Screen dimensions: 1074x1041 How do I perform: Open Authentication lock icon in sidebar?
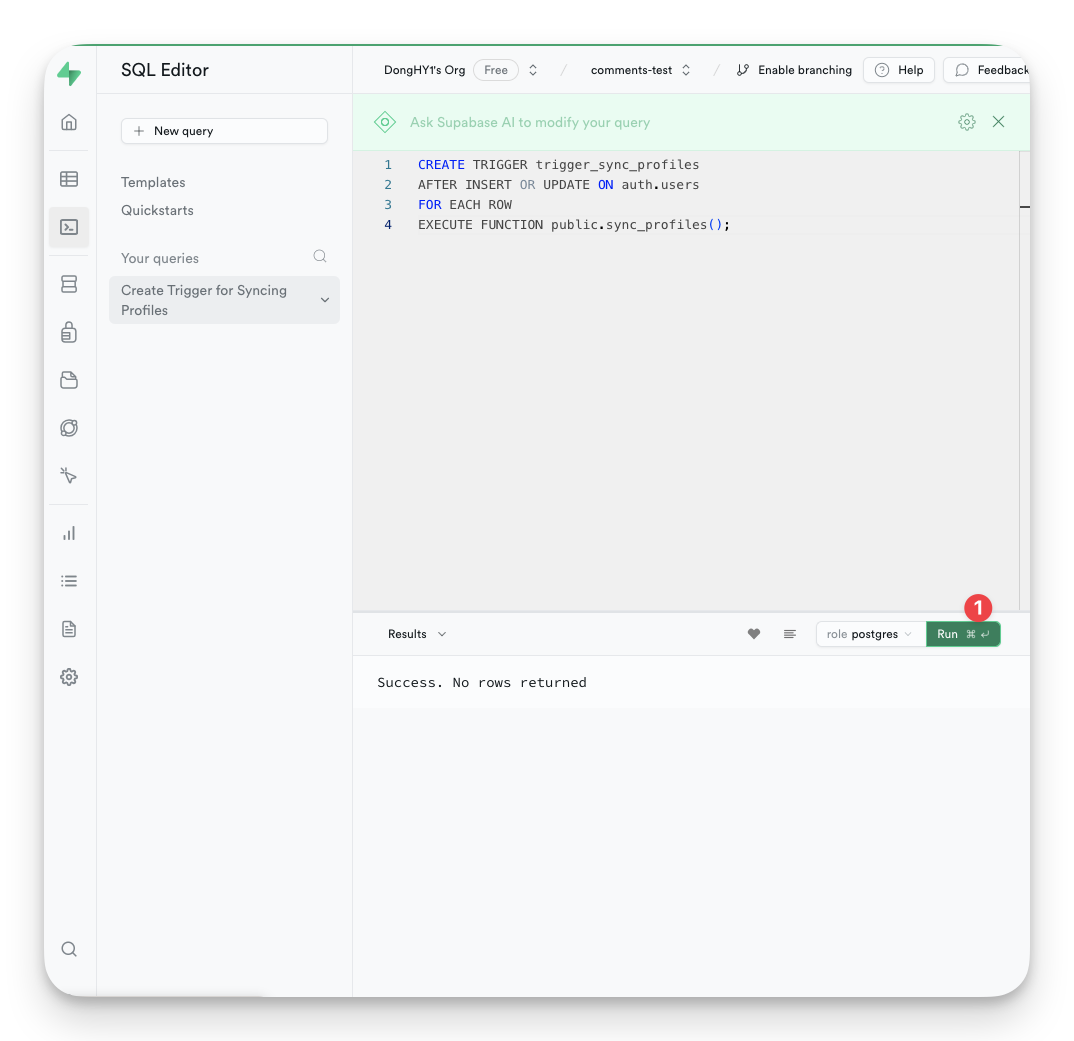tap(69, 332)
